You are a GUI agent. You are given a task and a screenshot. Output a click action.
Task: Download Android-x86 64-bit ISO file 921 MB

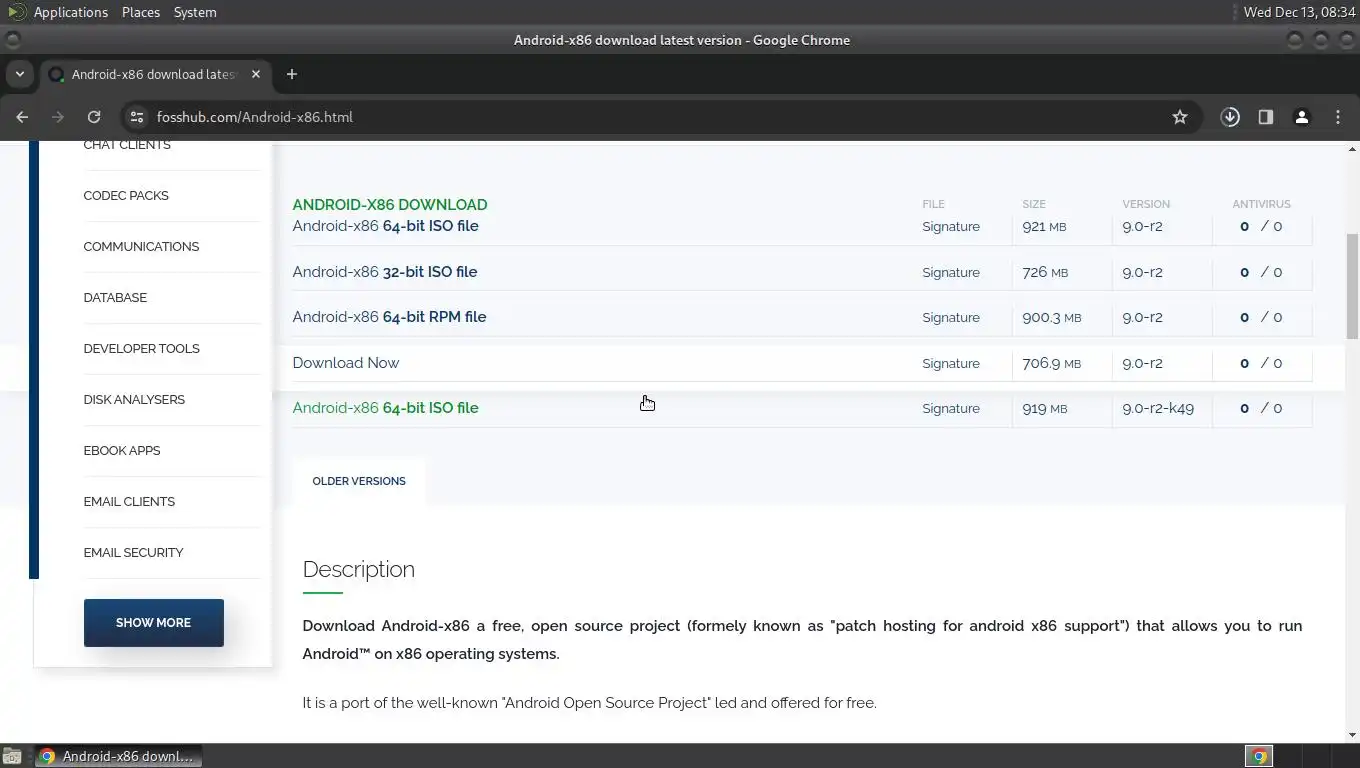point(385,226)
